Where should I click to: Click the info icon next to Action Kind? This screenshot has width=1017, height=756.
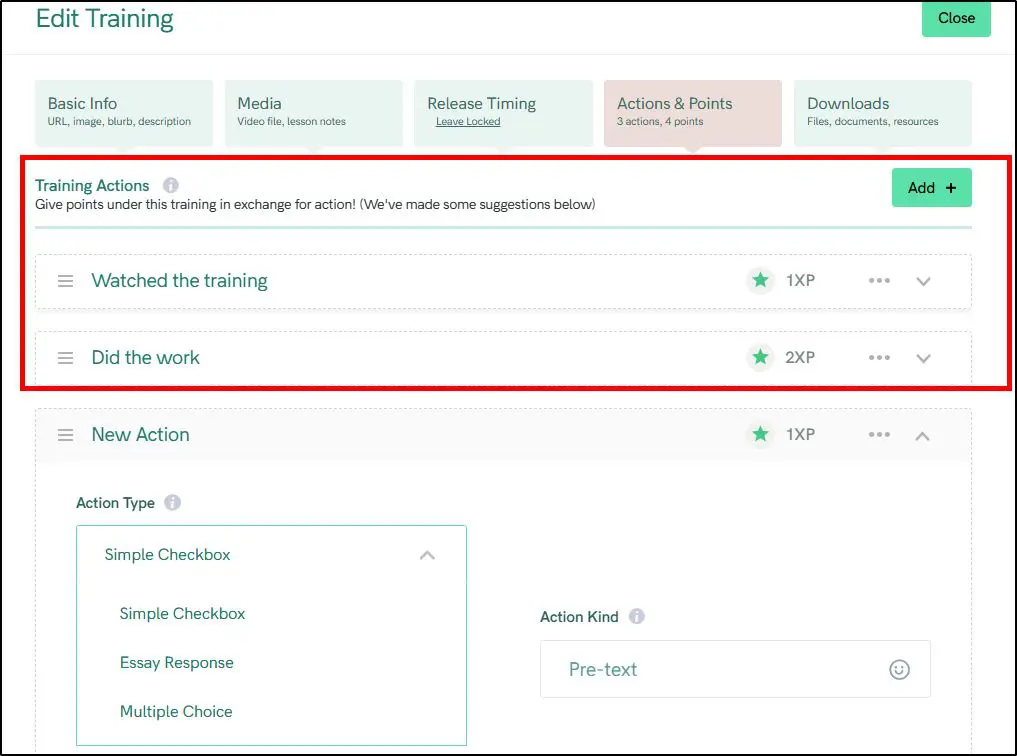click(637, 617)
